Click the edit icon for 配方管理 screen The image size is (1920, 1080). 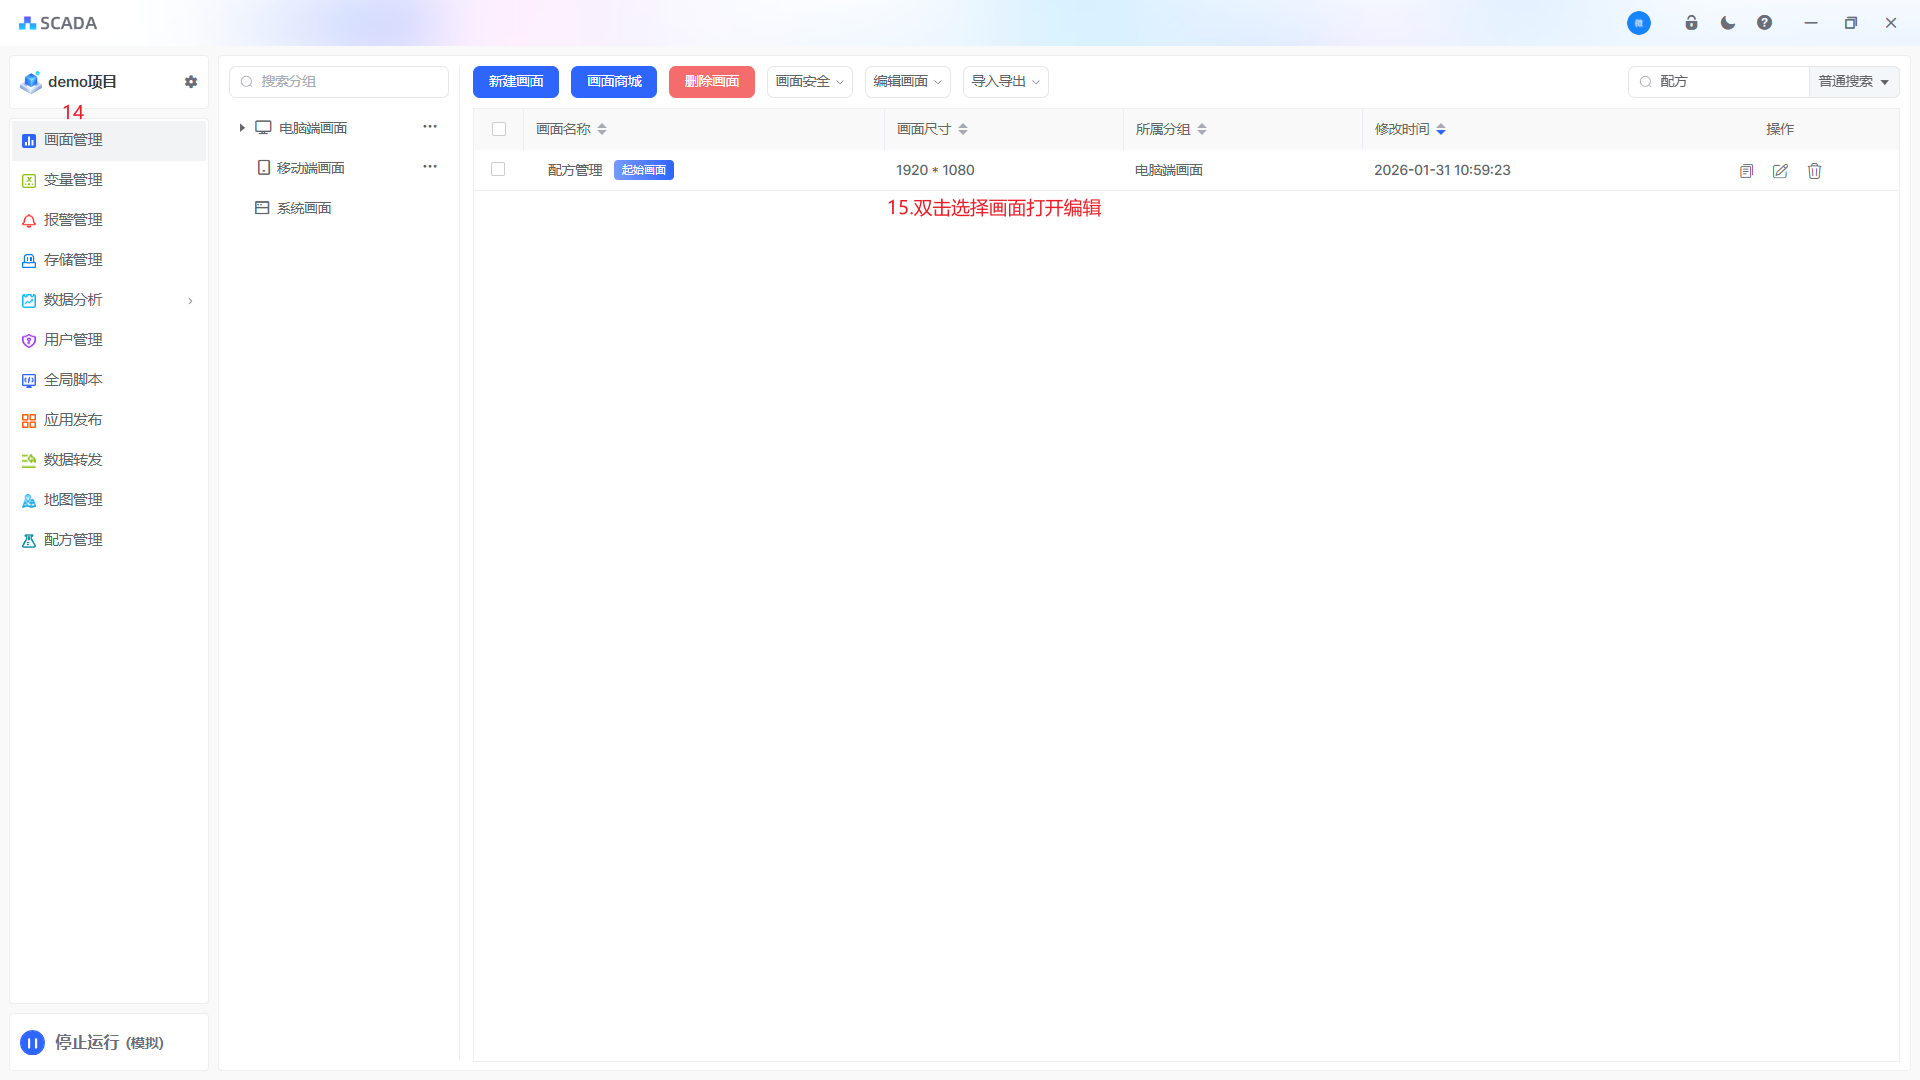click(x=1780, y=171)
